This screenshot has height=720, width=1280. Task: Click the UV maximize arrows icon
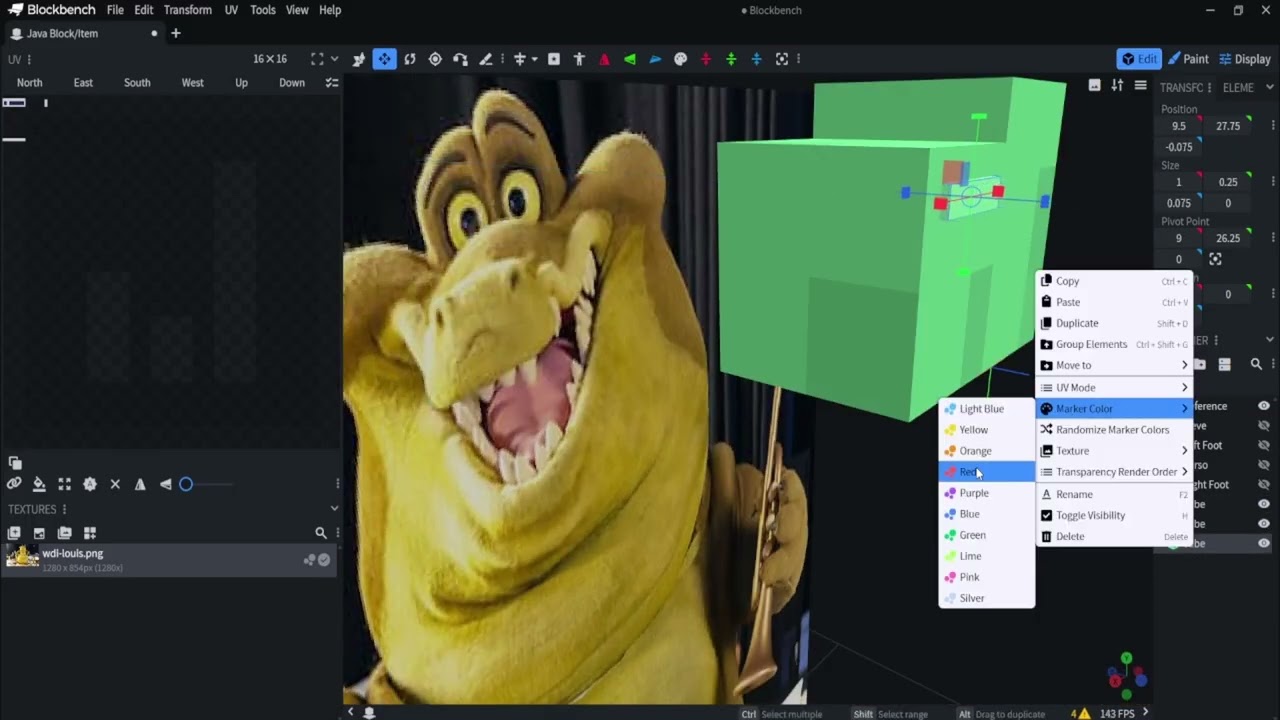point(64,484)
